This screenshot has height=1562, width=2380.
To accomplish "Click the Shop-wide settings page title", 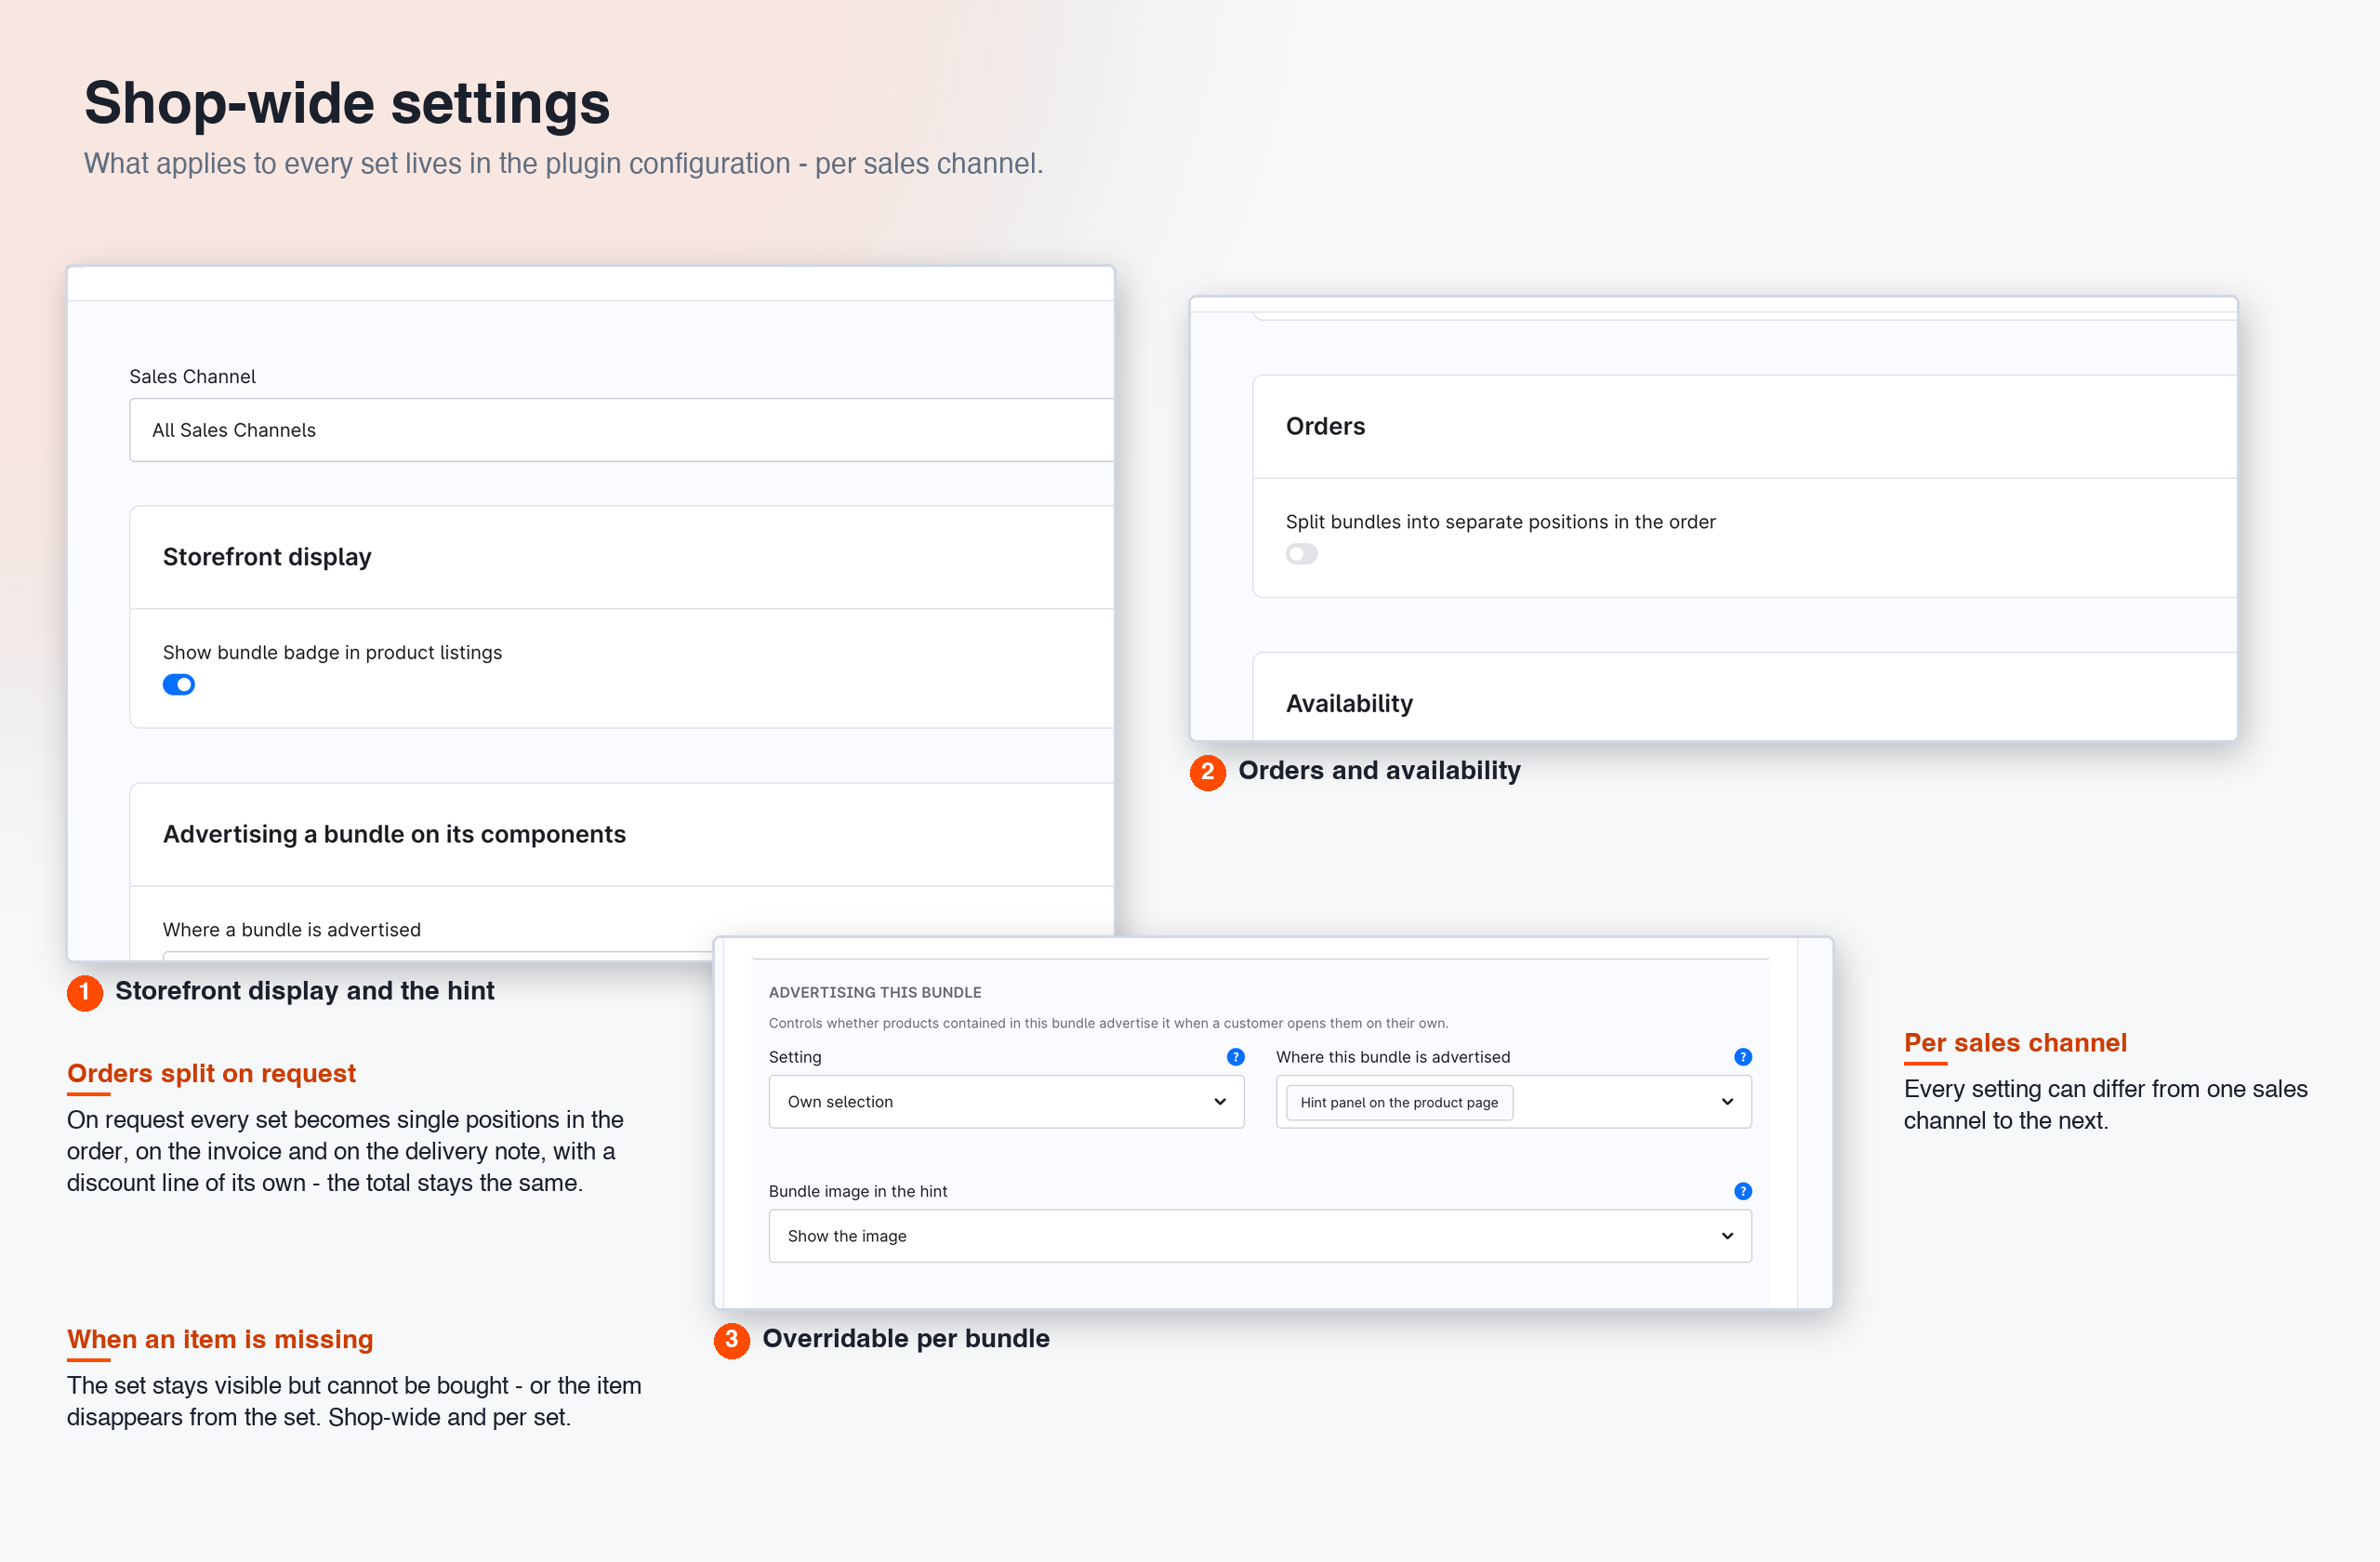I will click(x=347, y=103).
